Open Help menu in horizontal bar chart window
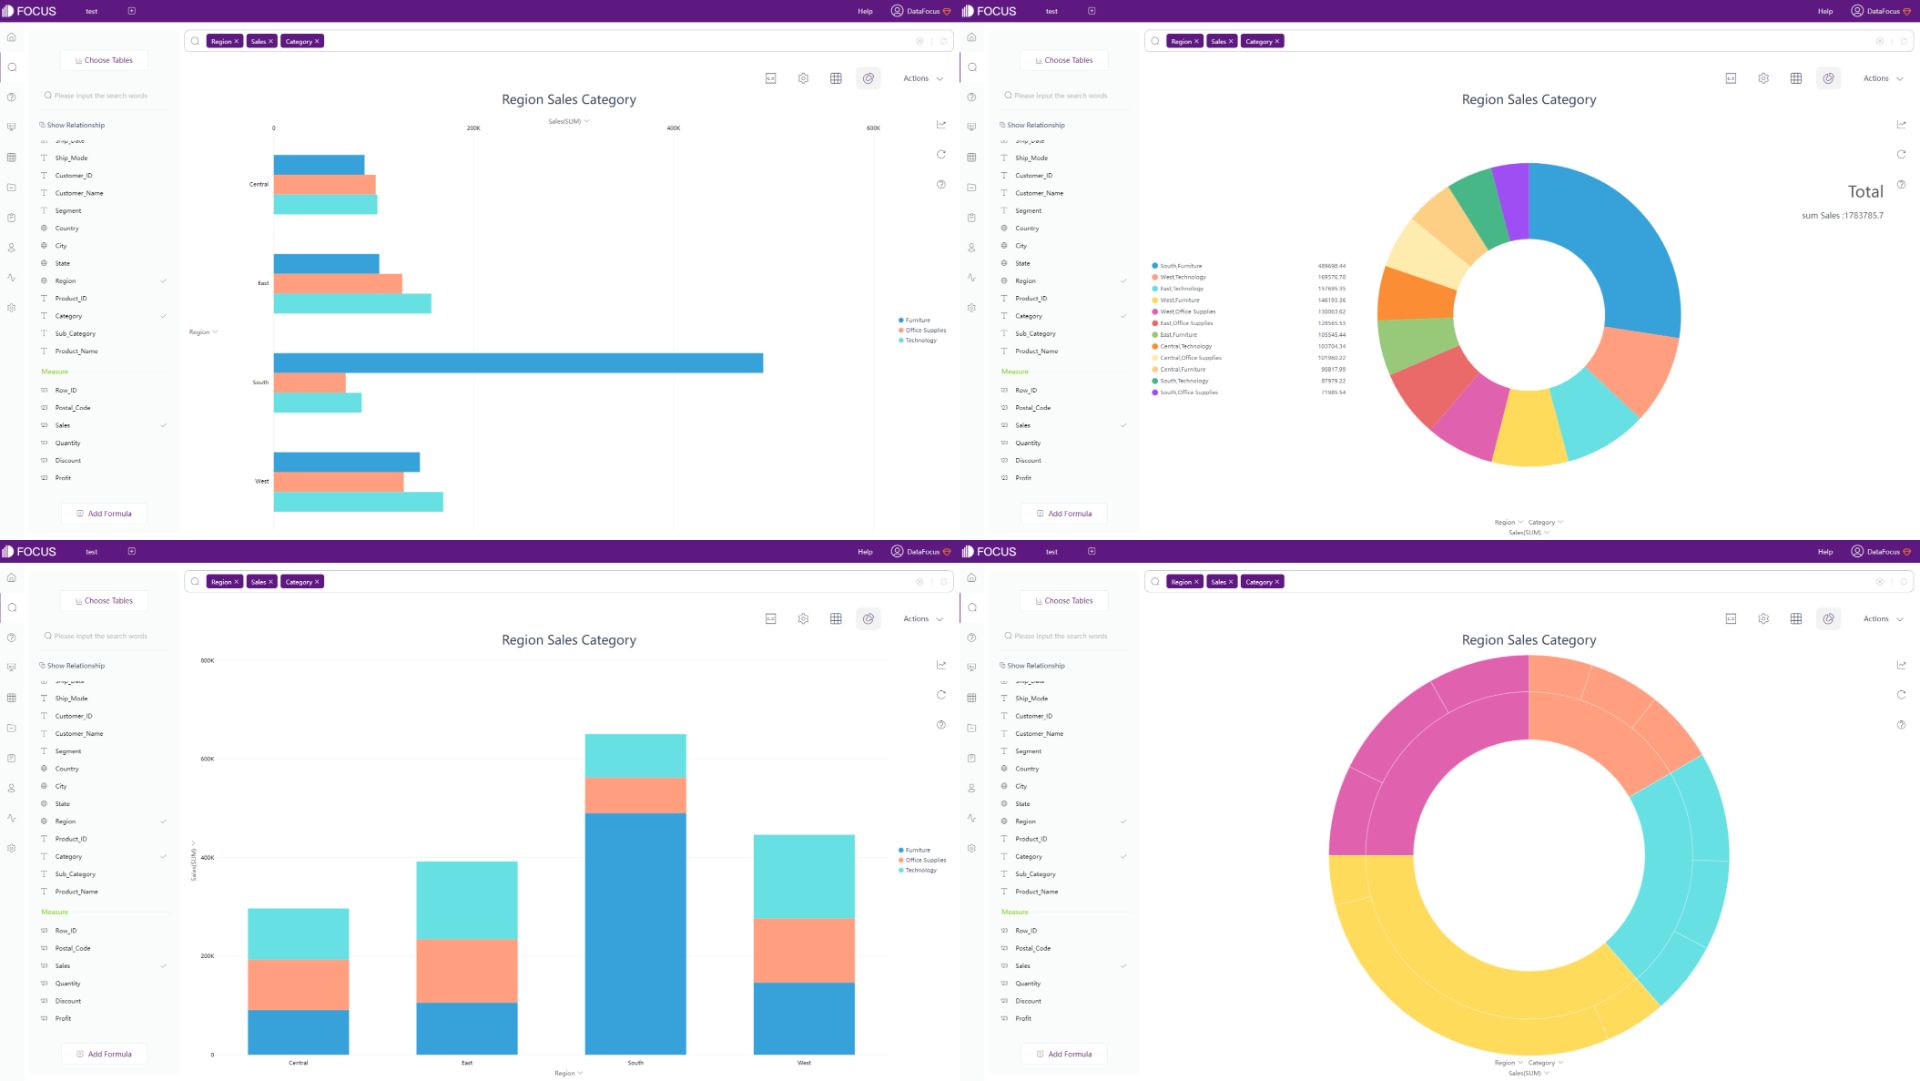1920x1081 pixels. coord(865,11)
